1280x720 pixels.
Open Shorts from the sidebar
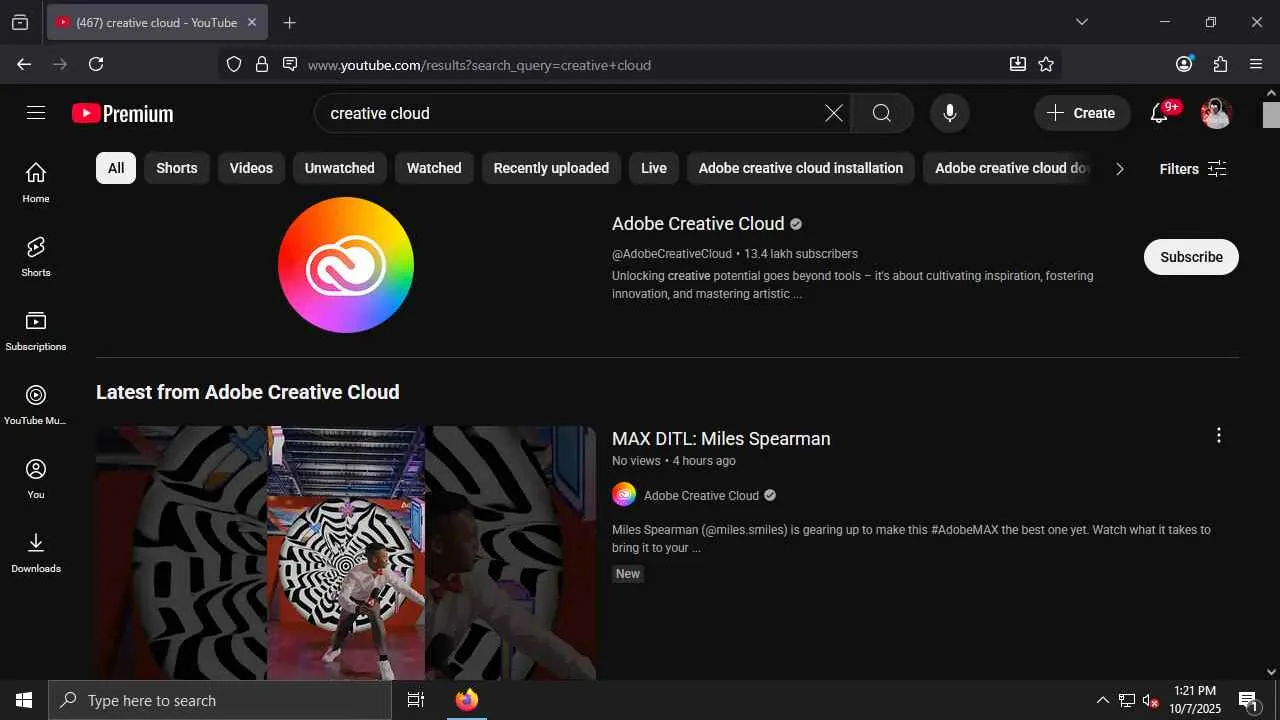coord(36,256)
